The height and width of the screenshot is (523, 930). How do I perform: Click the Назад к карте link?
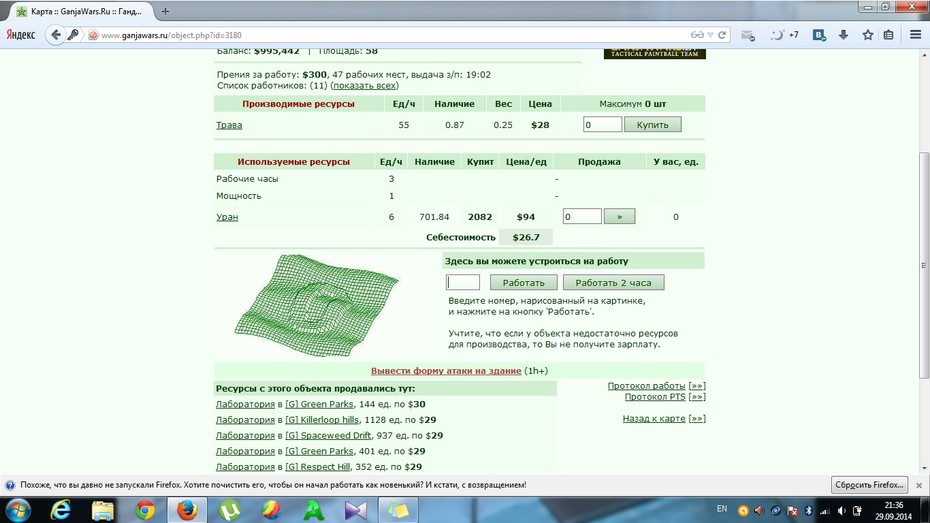pos(654,419)
